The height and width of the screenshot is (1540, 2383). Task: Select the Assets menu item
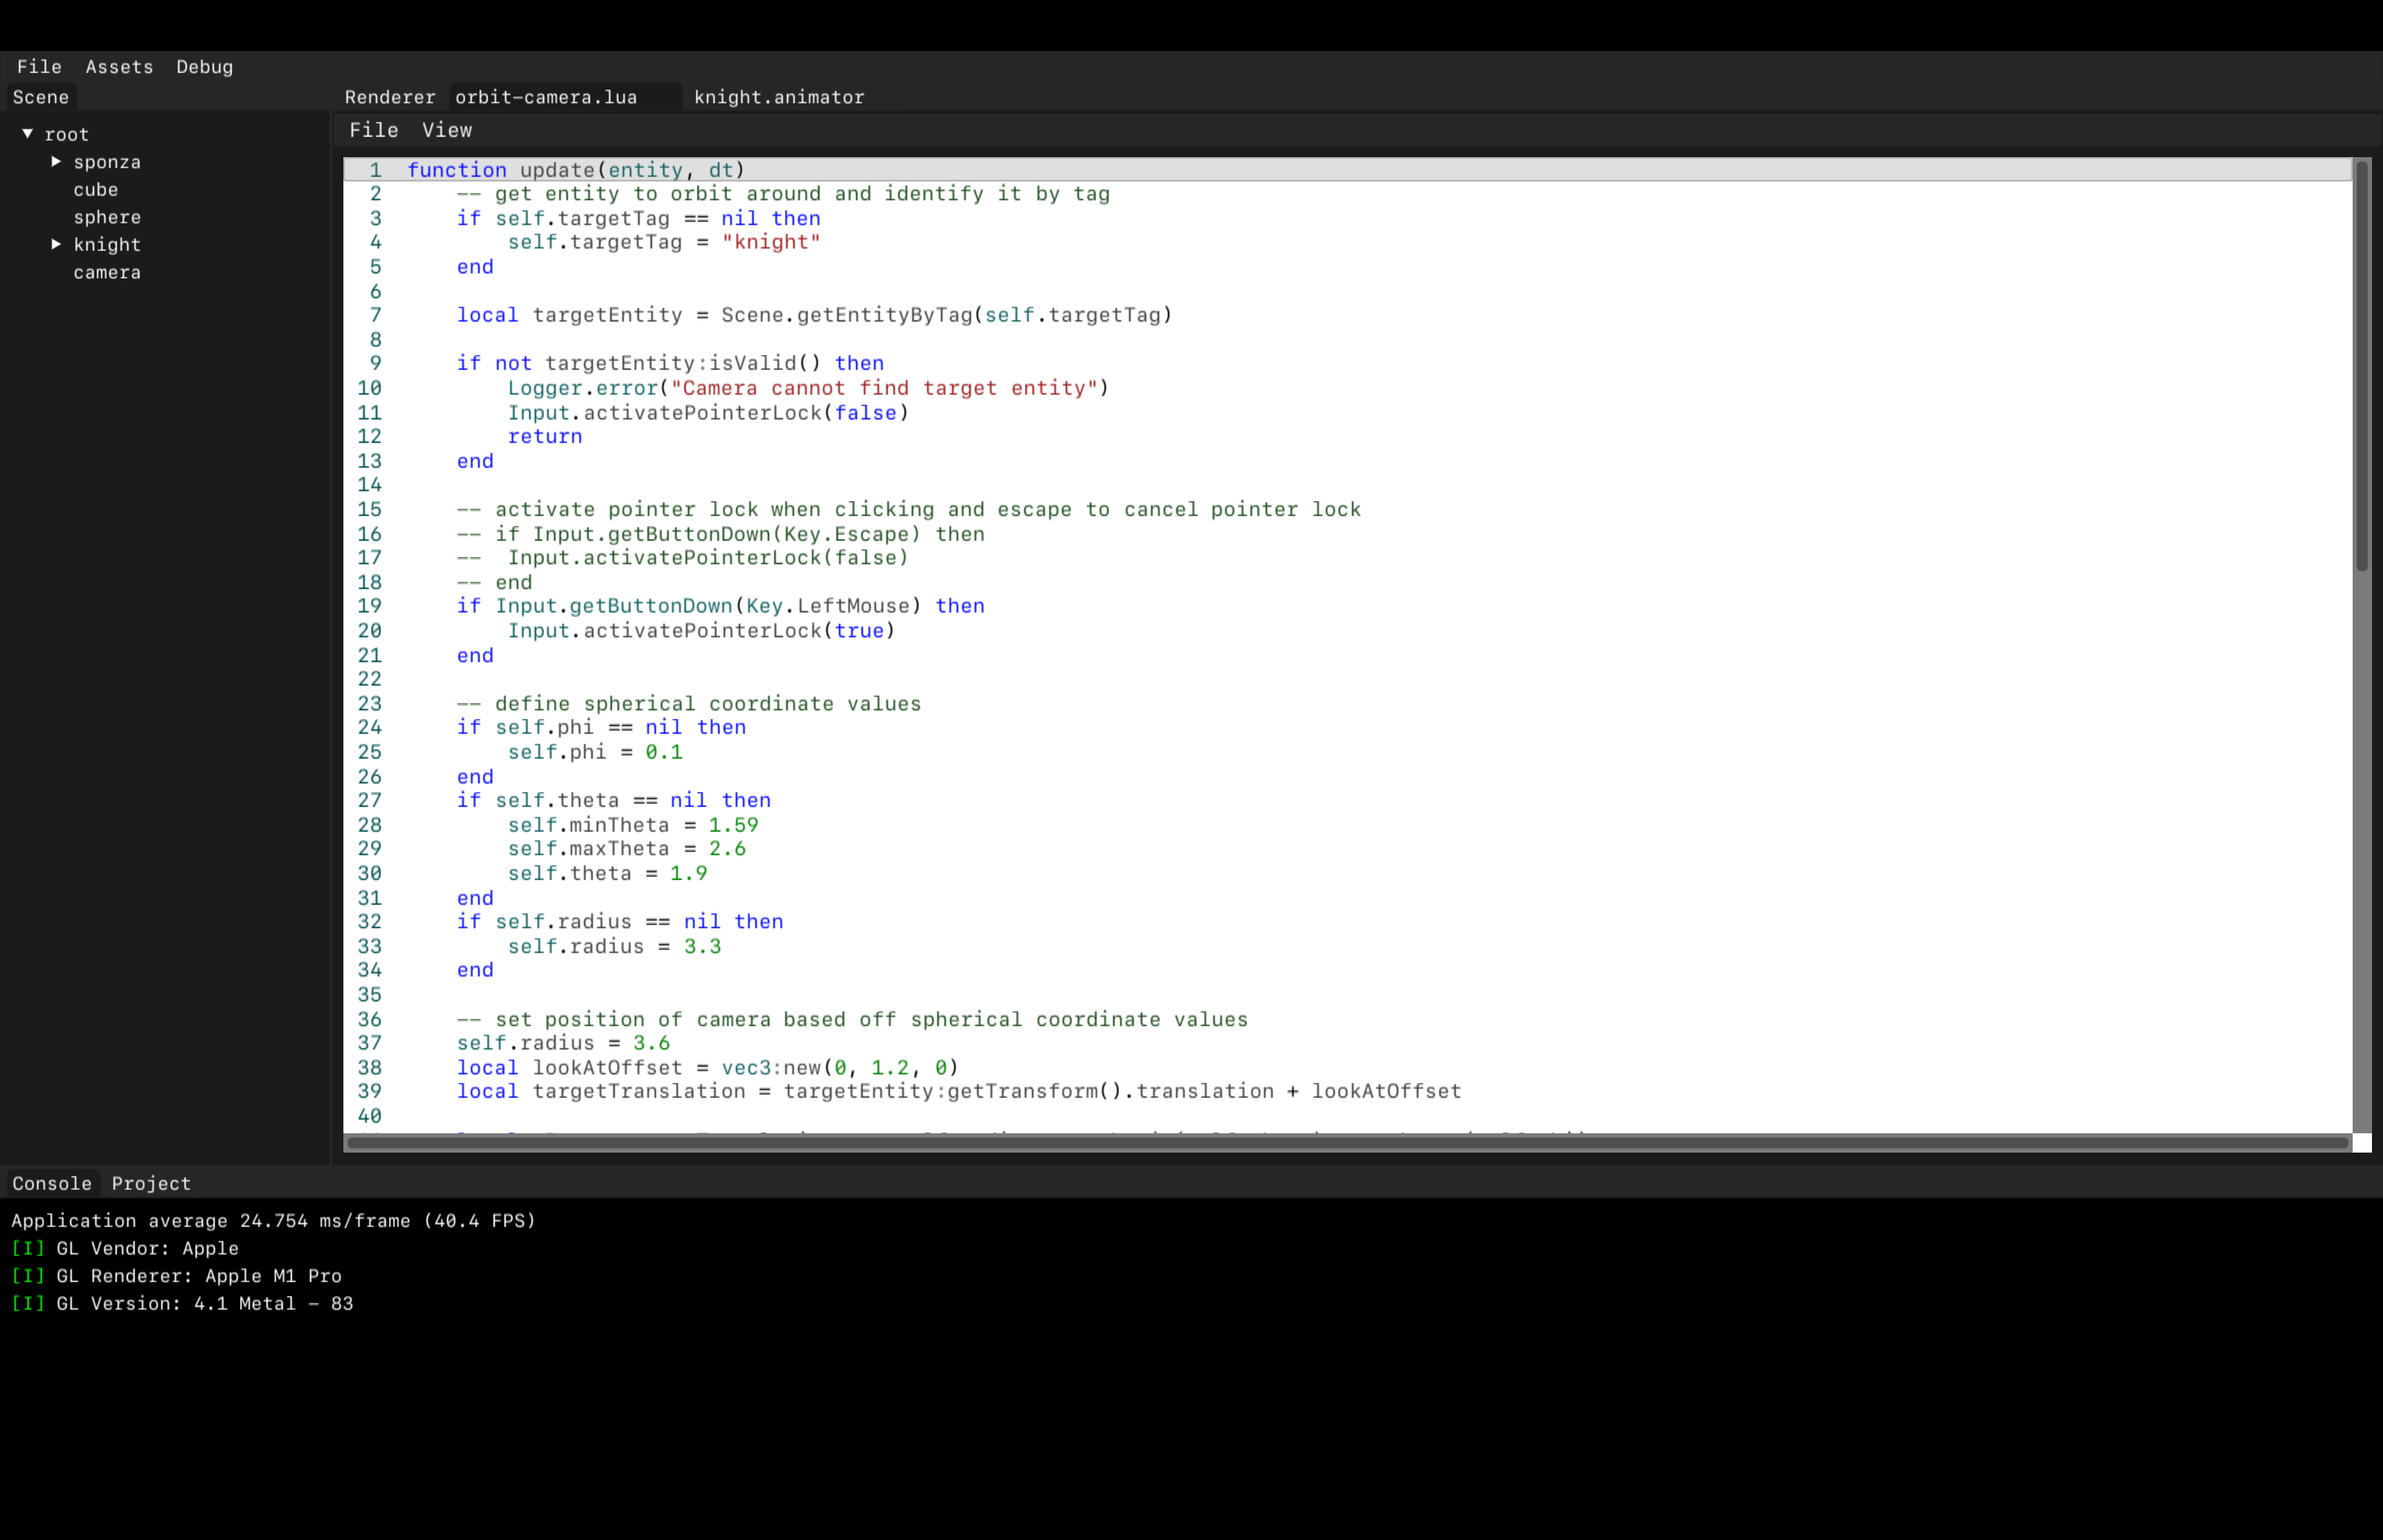point(118,66)
